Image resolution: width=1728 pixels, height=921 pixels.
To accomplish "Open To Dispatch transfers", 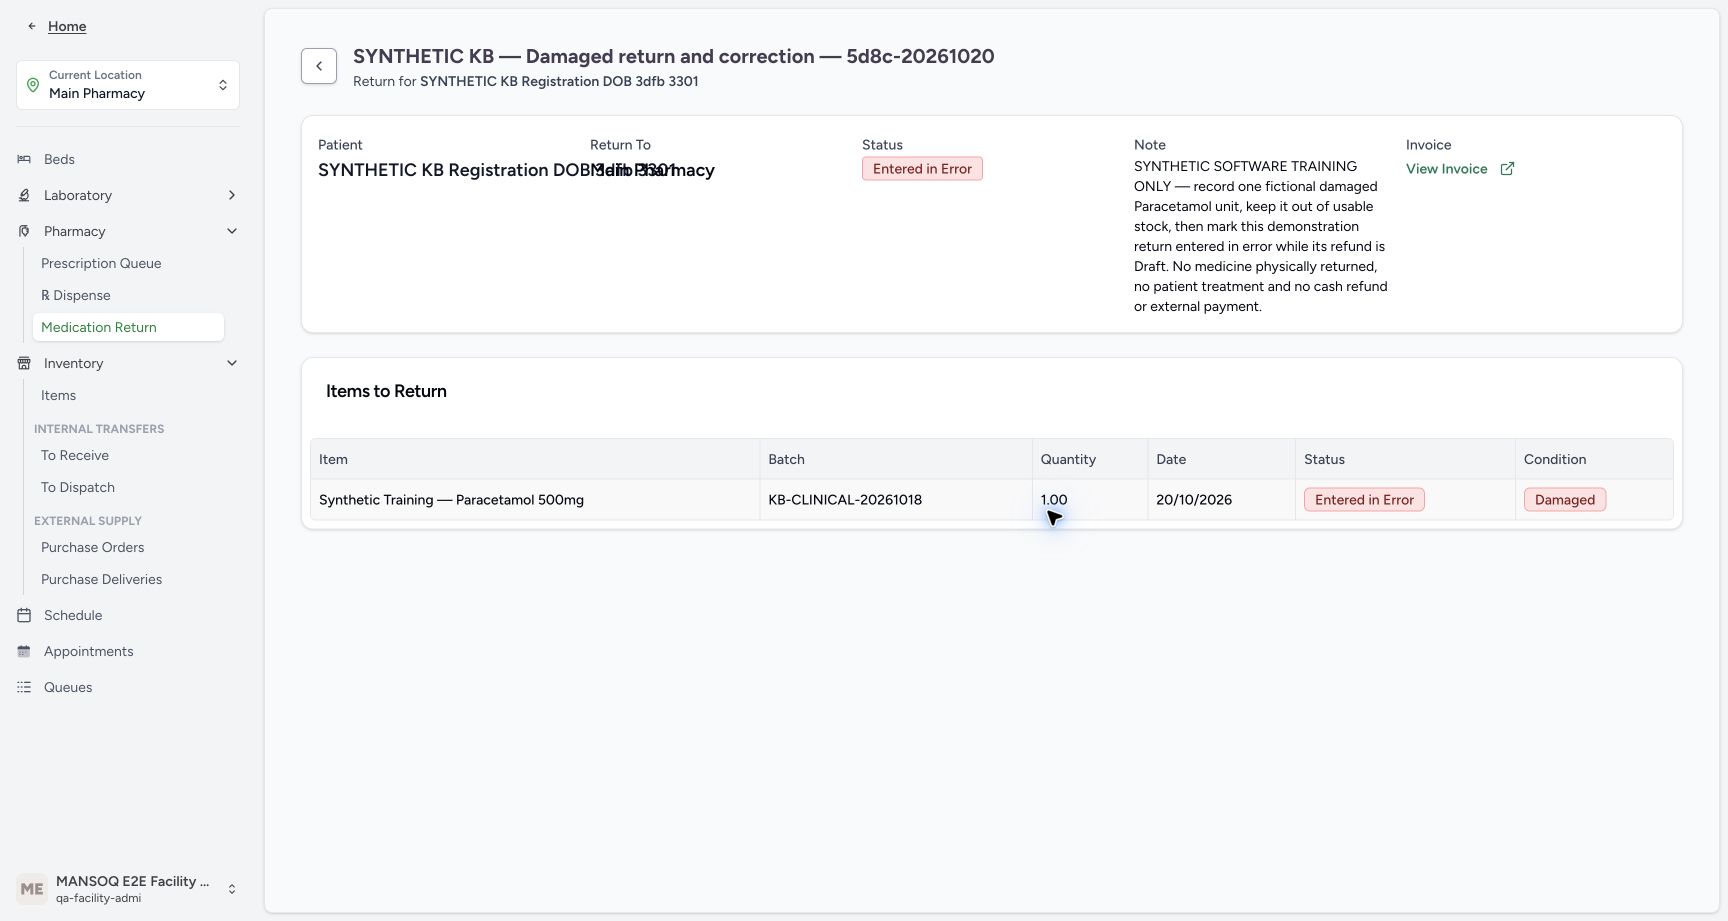I will click(x=78, y=487).
